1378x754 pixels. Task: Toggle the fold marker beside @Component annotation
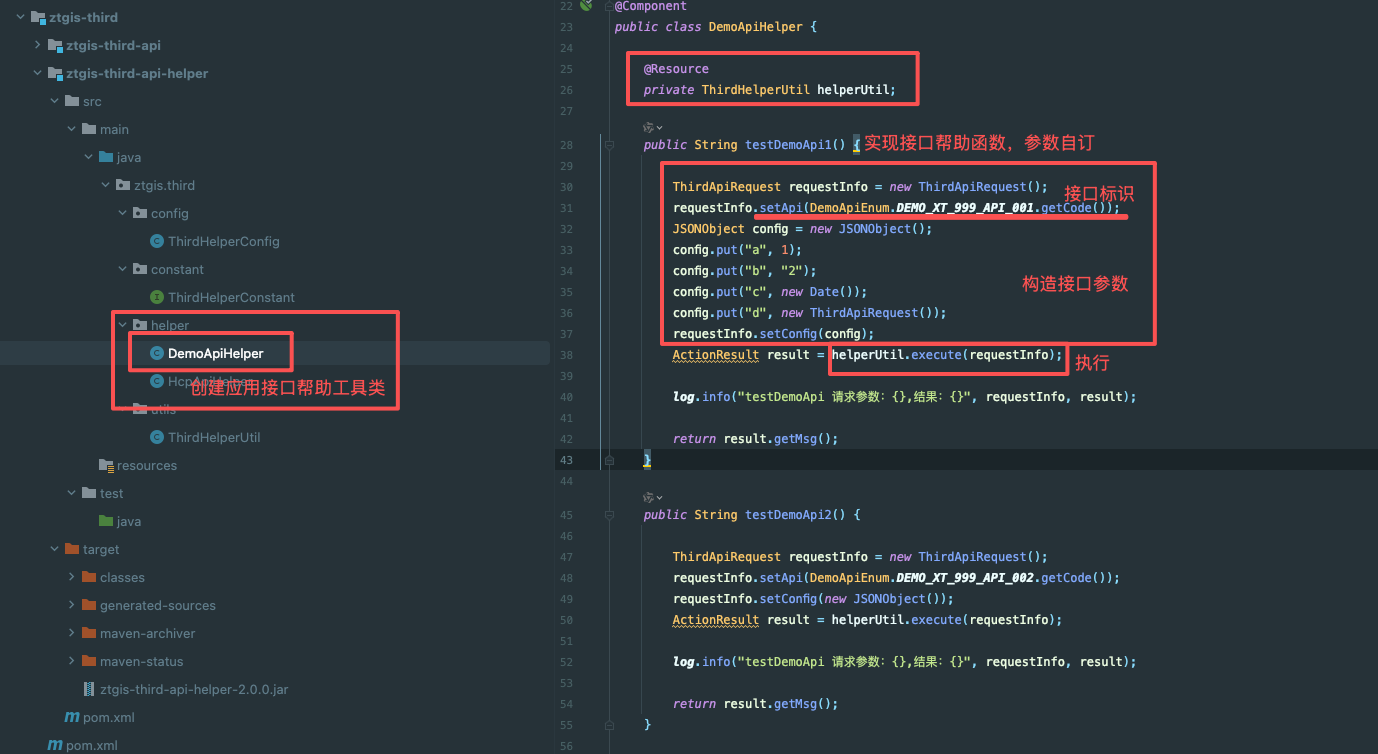(x=608, y=6)
